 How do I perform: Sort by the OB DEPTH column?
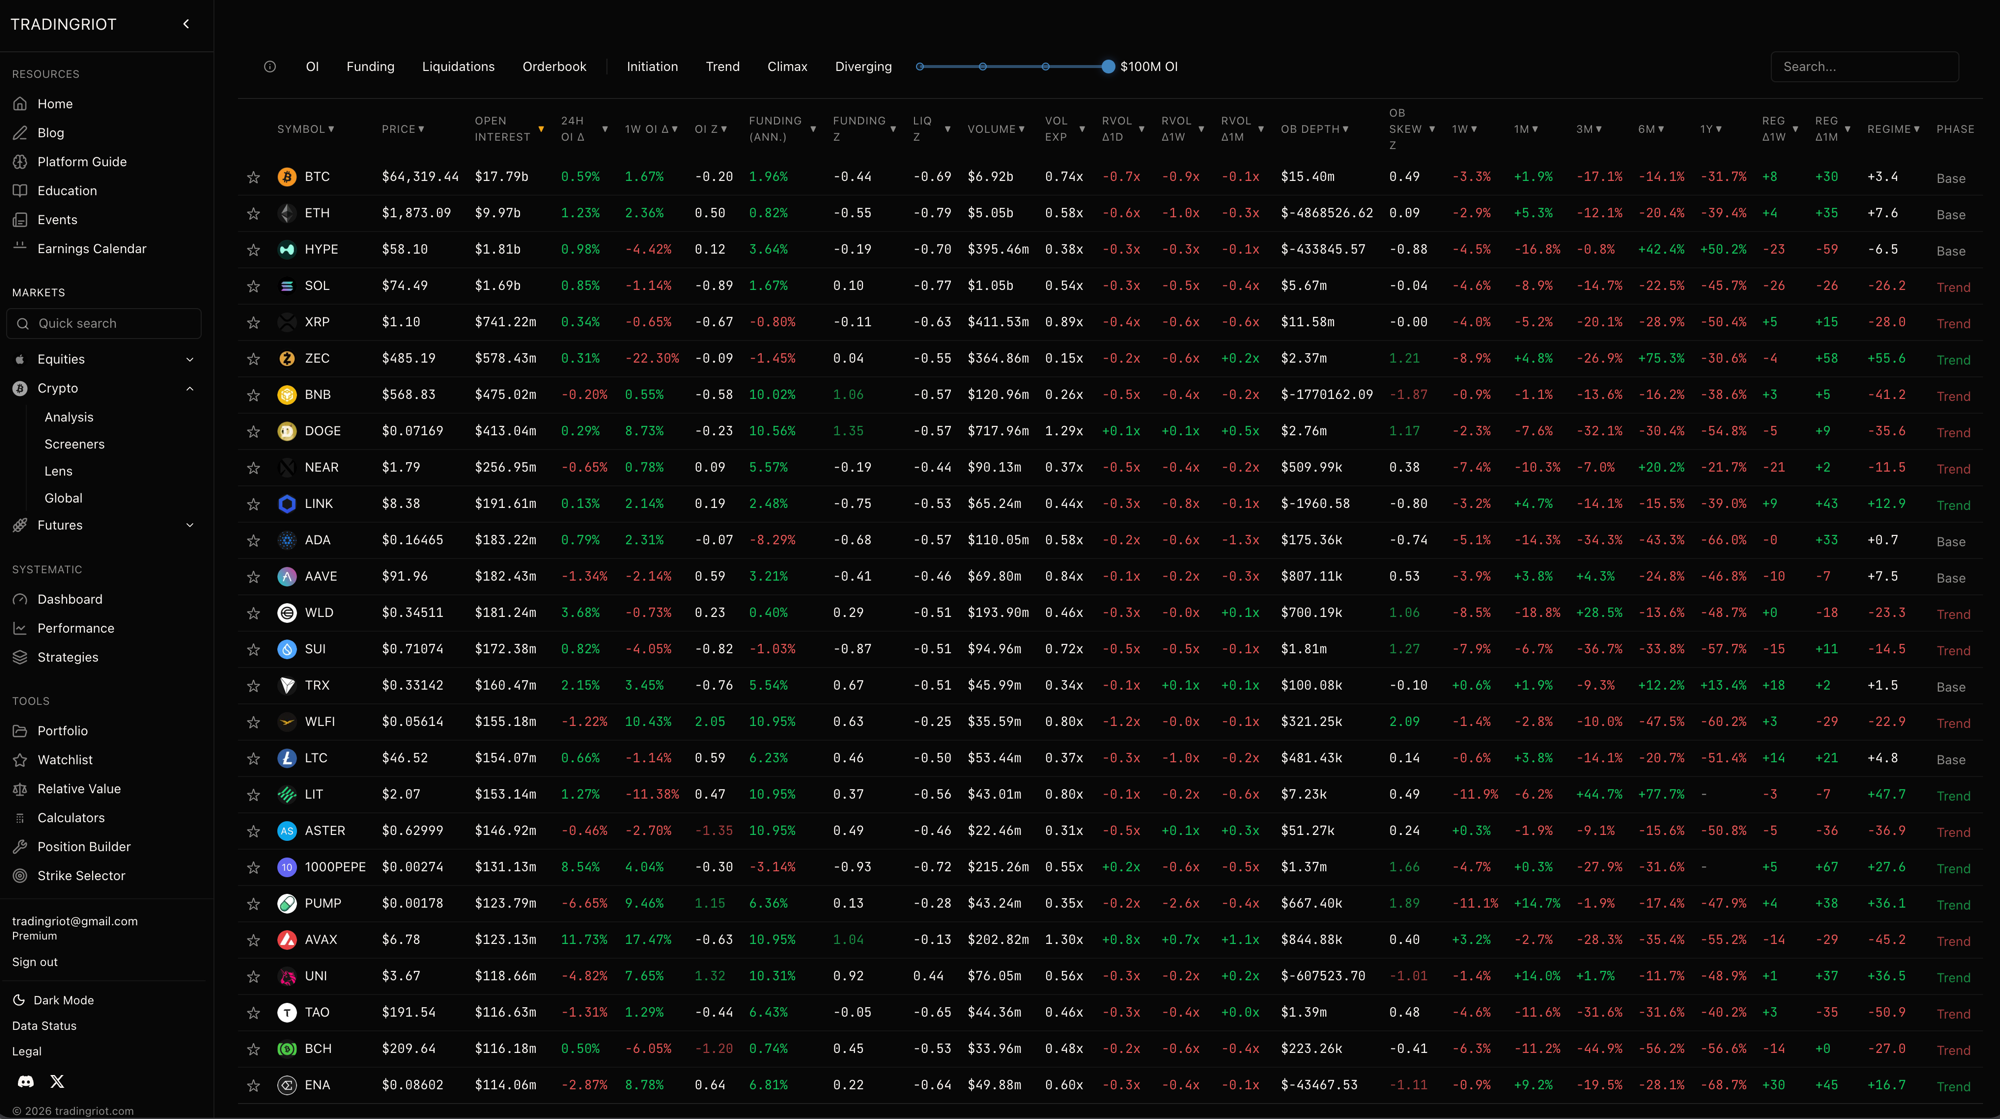point(1315,129)
